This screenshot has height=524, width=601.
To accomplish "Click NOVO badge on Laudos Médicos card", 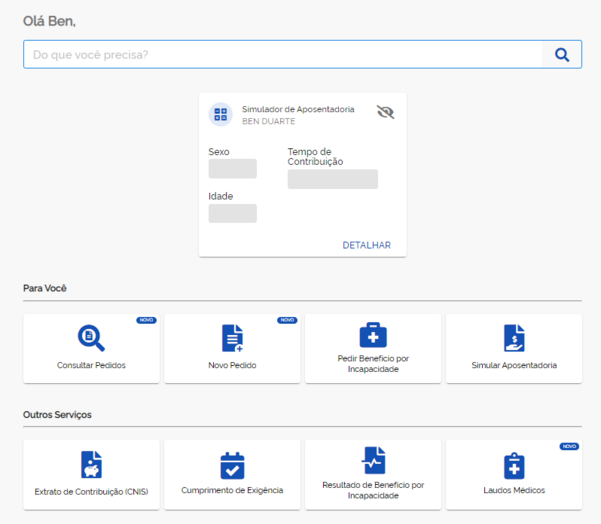I will [x=569, y=446].
